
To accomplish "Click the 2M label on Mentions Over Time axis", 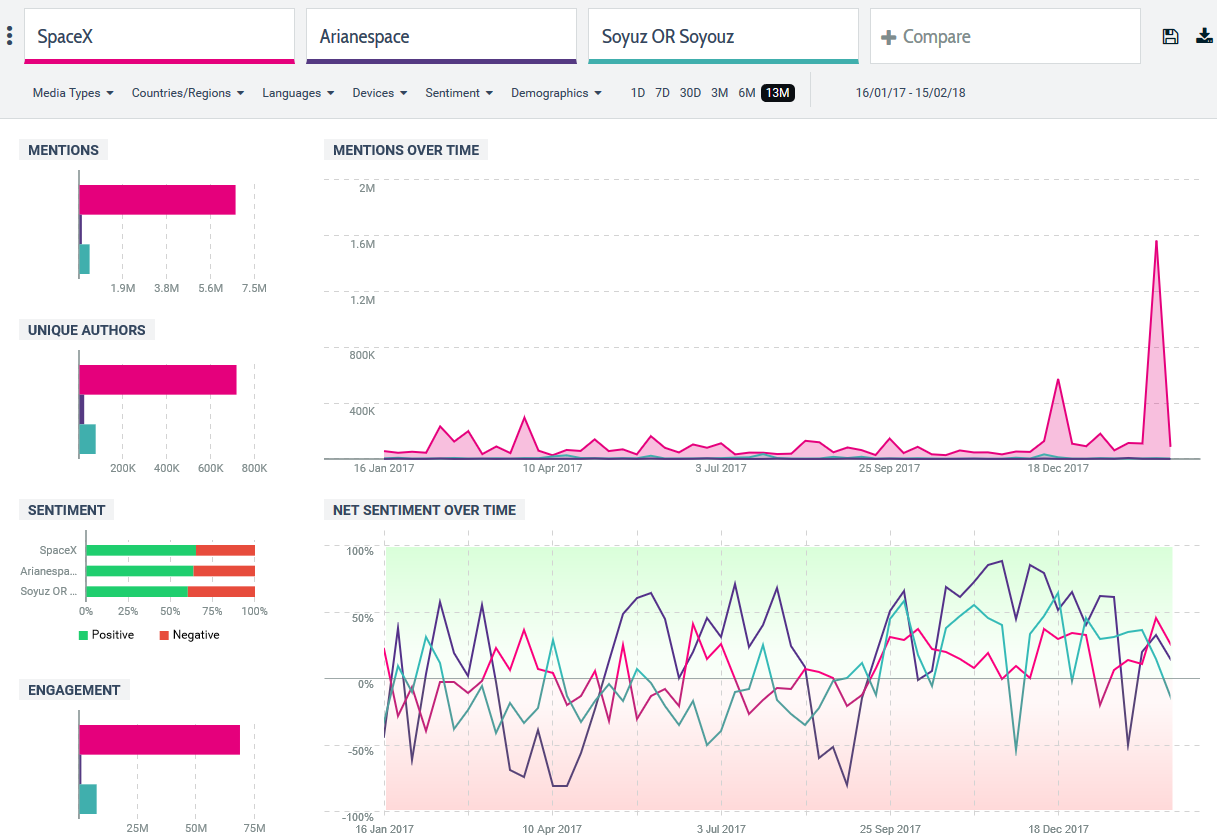I will 366,188.
